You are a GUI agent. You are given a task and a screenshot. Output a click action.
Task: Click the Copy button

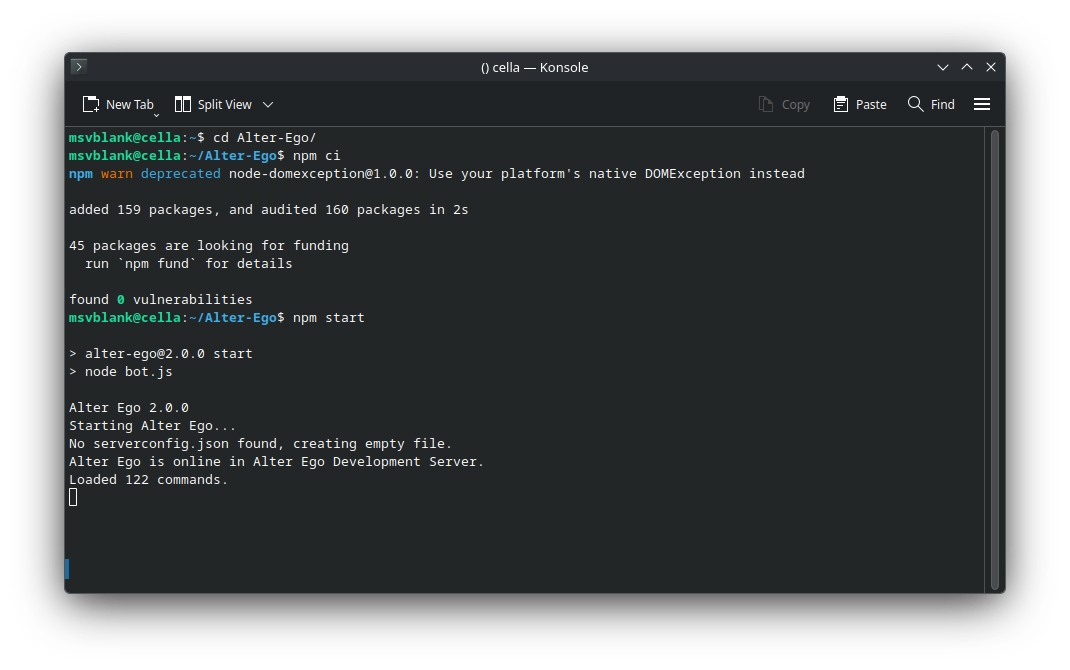(x=784, y=104)
